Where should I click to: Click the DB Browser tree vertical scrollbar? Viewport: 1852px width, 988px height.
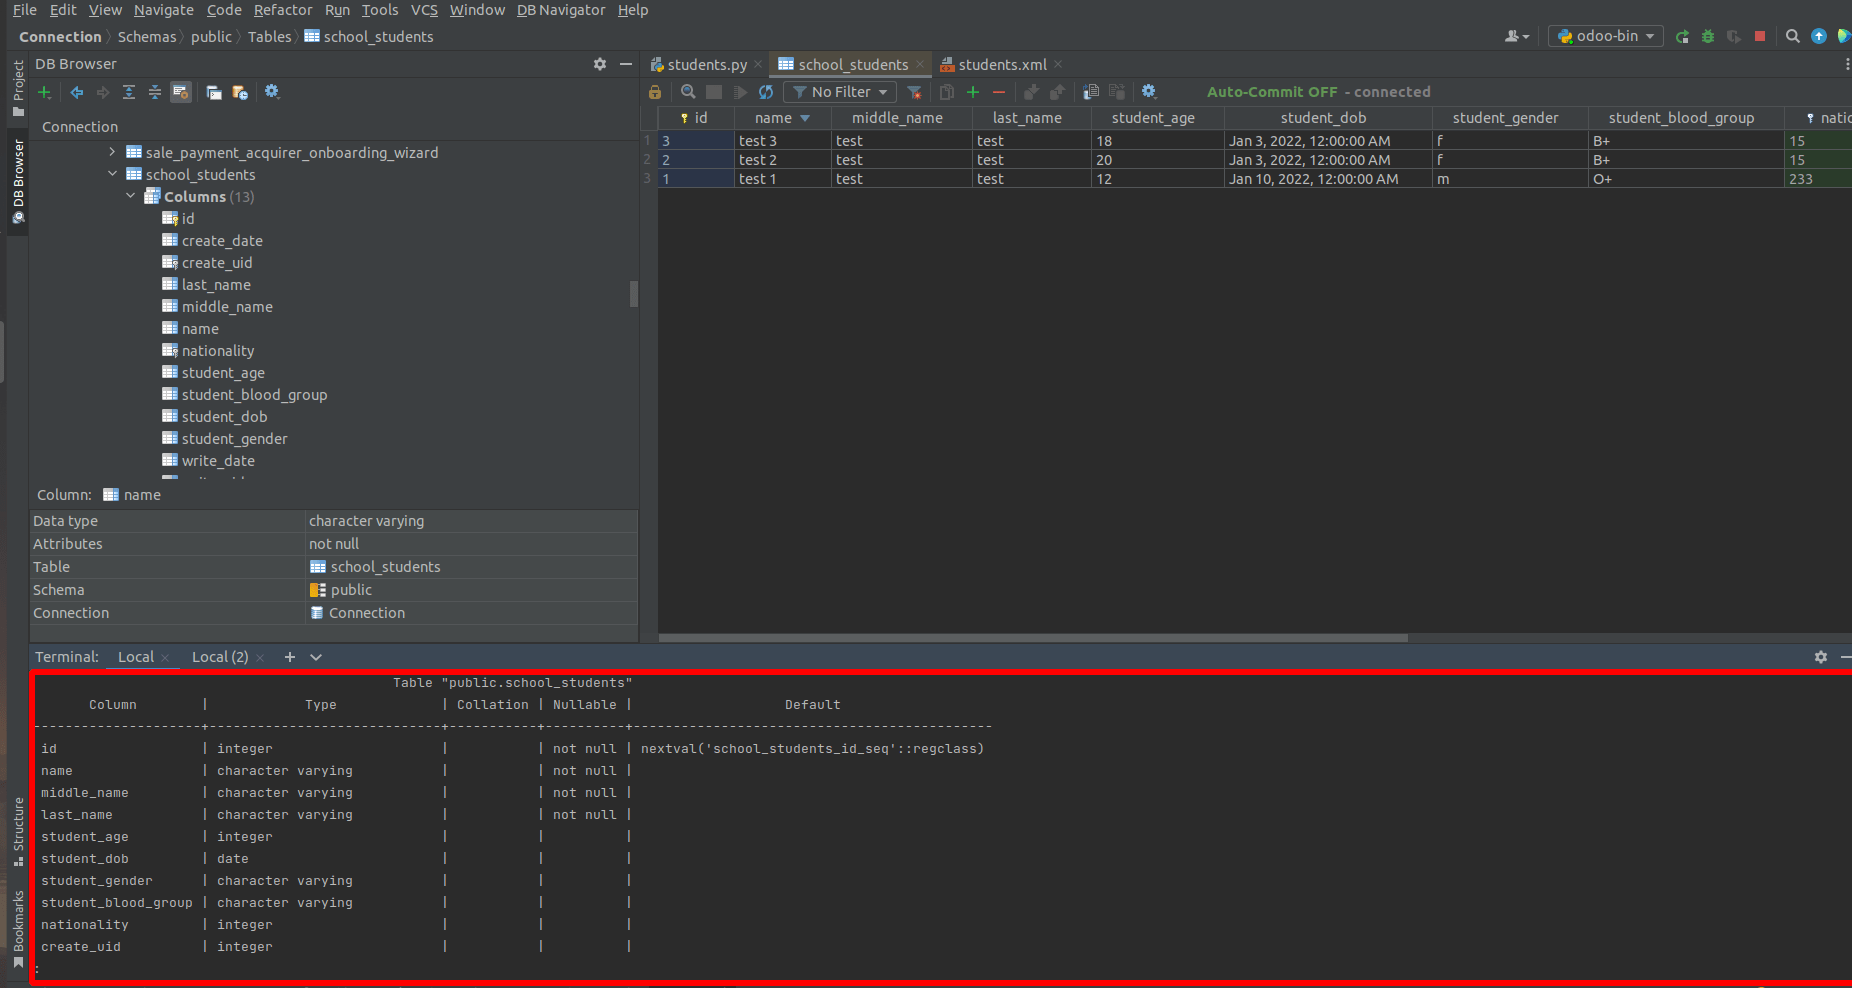[634, 294]
